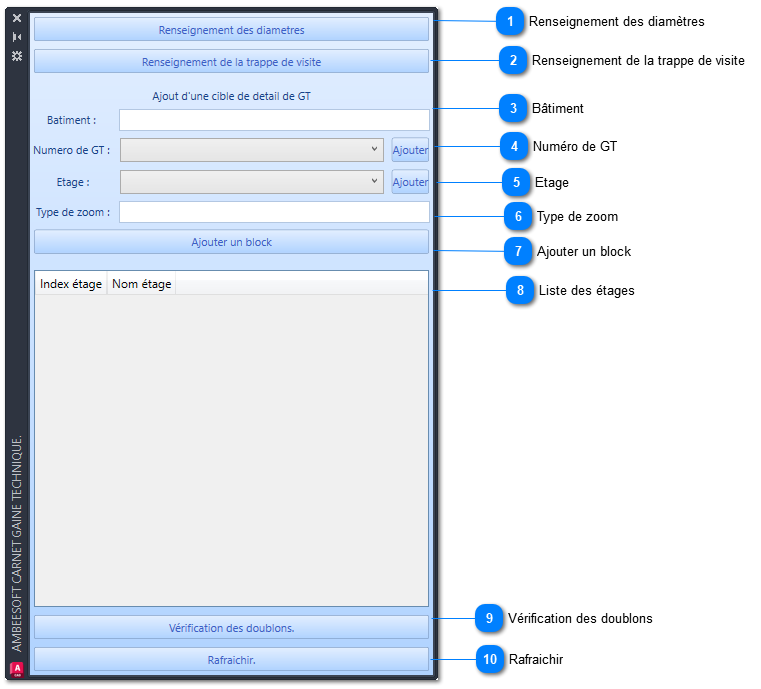Click the Batiment : label
The width and height of the screenshot is (761, 689).
pos(71,120)
